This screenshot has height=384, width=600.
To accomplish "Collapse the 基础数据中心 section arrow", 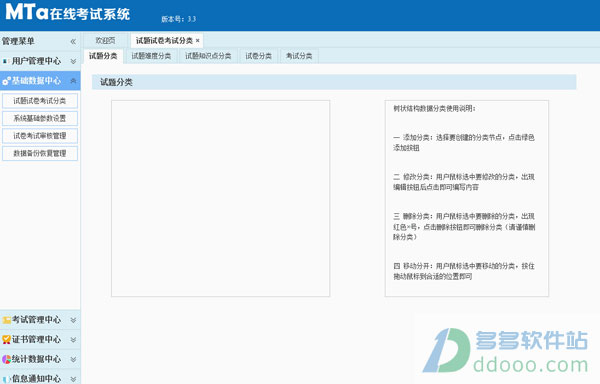I will pos(73,81).
